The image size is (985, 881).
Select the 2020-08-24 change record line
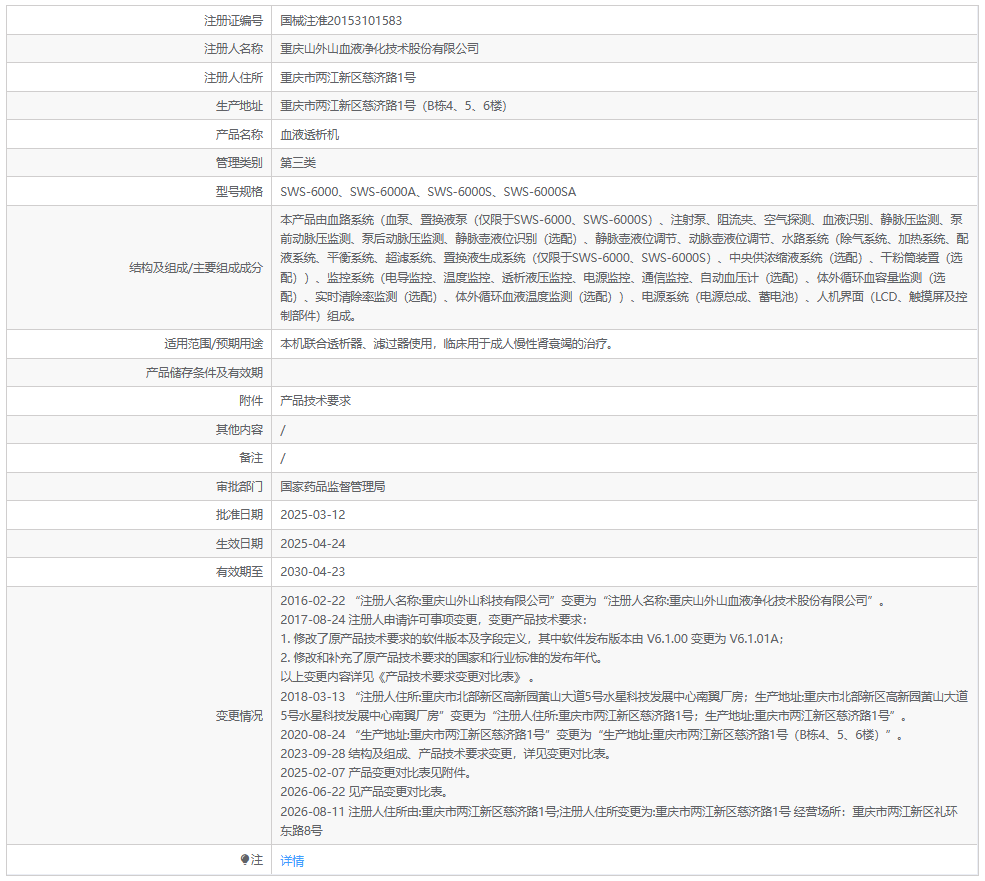(592, 735)
